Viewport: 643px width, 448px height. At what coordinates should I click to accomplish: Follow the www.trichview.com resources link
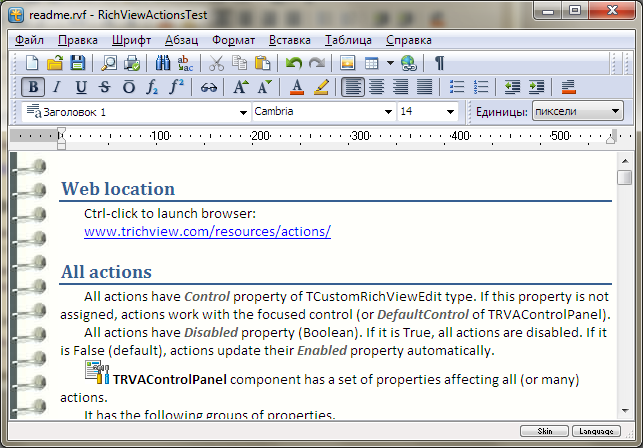pyautogui.click(x=207, y=231)
